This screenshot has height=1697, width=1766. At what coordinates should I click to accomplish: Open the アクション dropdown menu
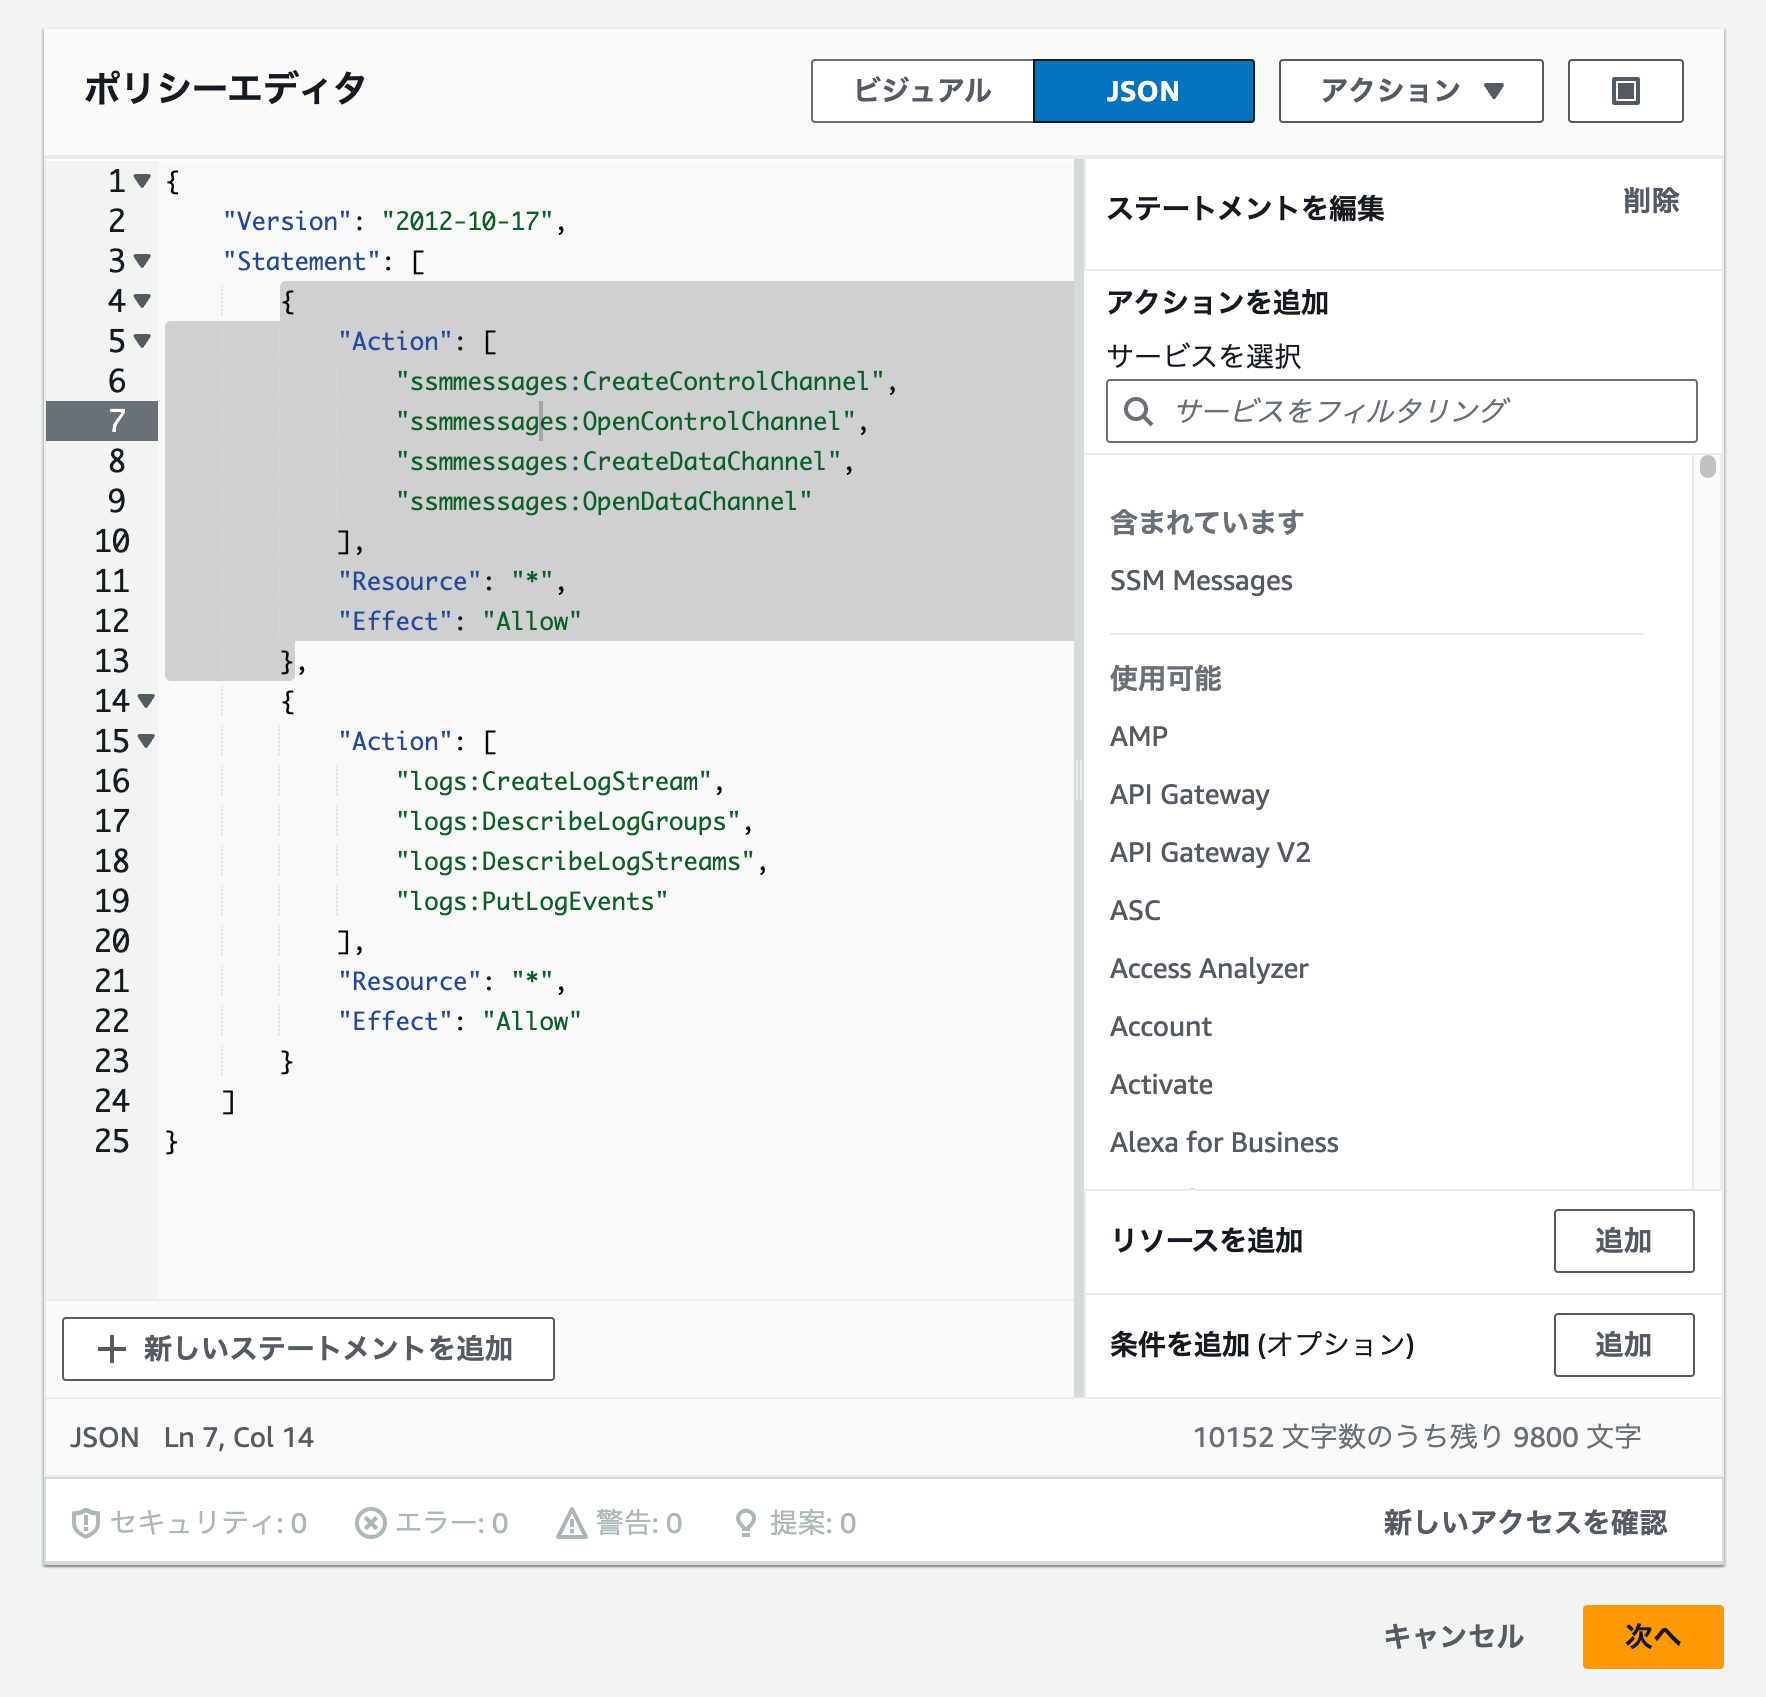pyautogui.click(x=1411, y=91)
